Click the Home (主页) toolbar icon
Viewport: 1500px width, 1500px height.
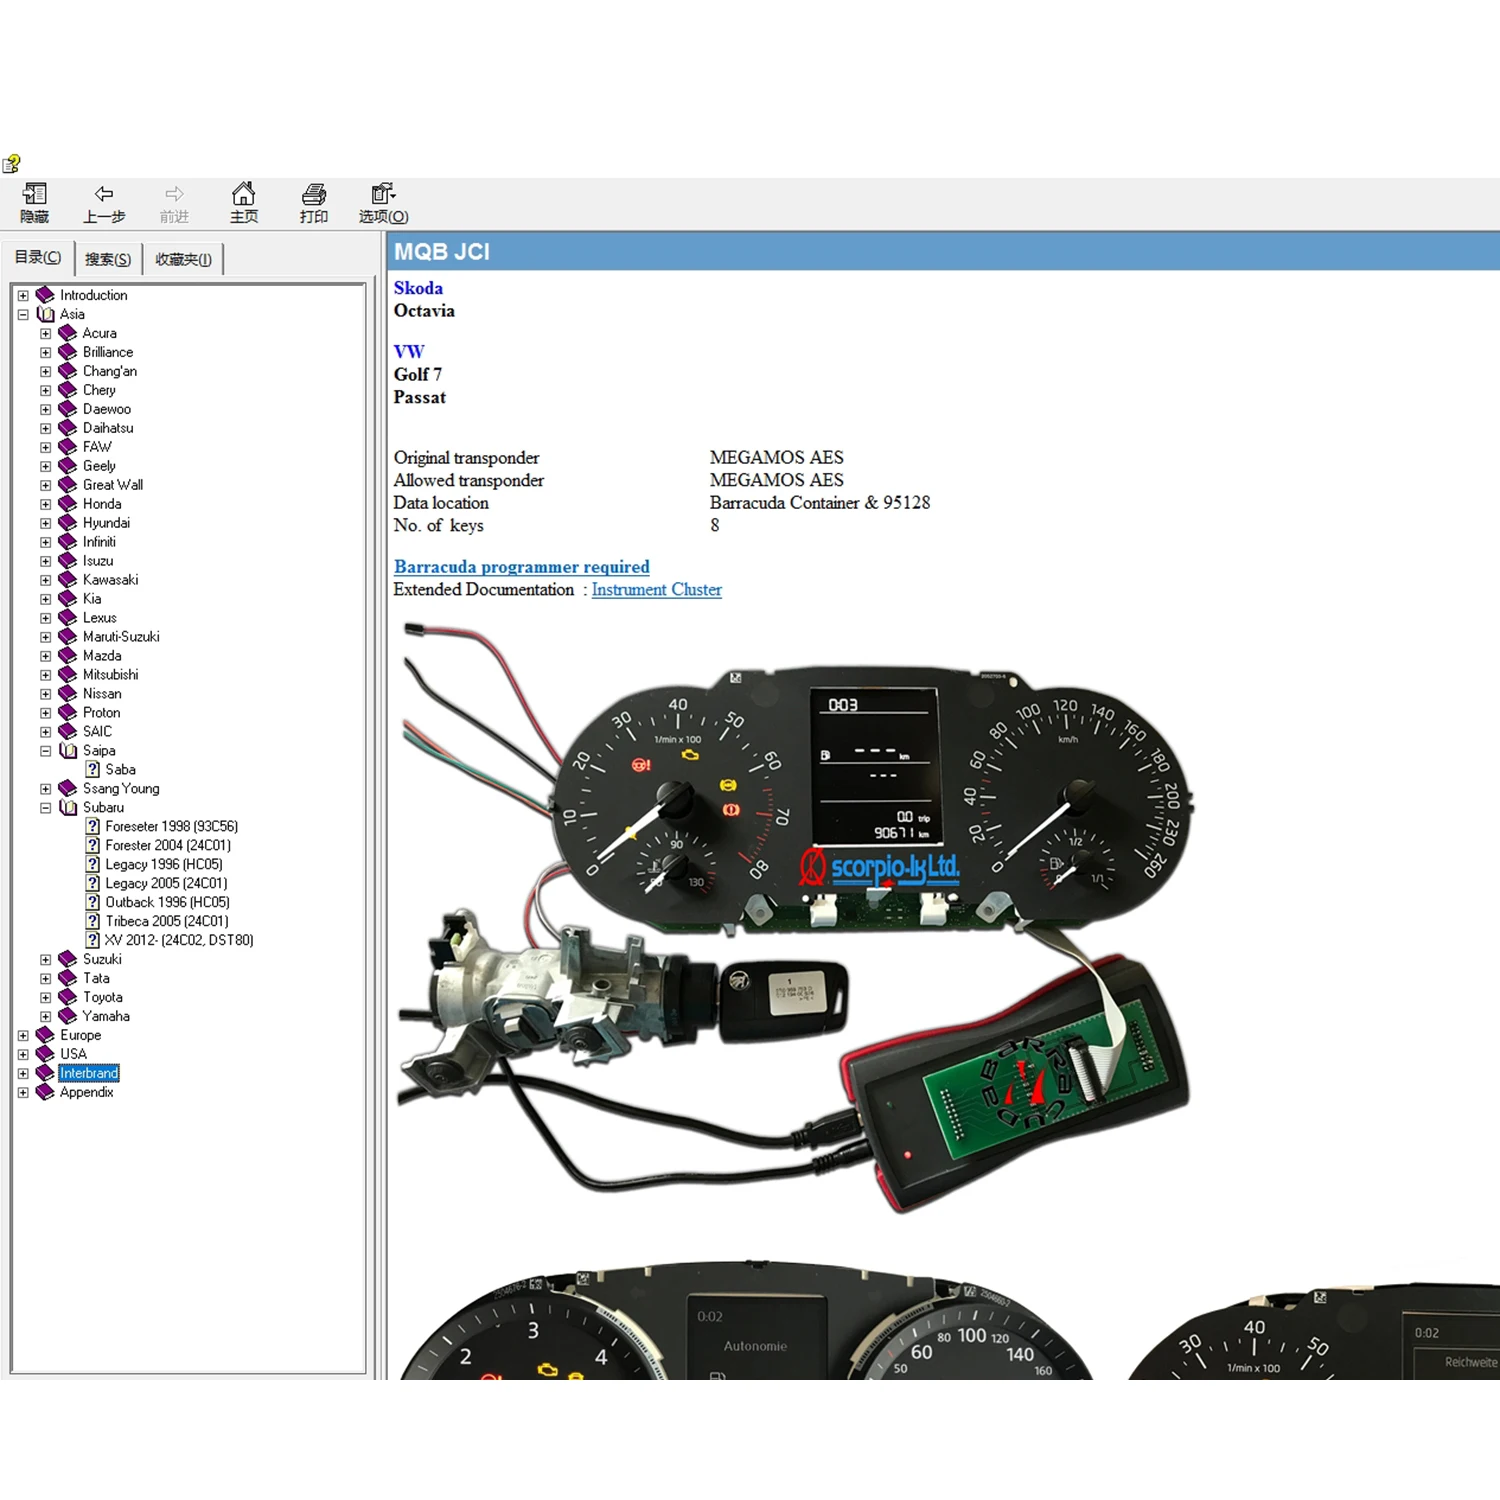(x=243, y=194)
